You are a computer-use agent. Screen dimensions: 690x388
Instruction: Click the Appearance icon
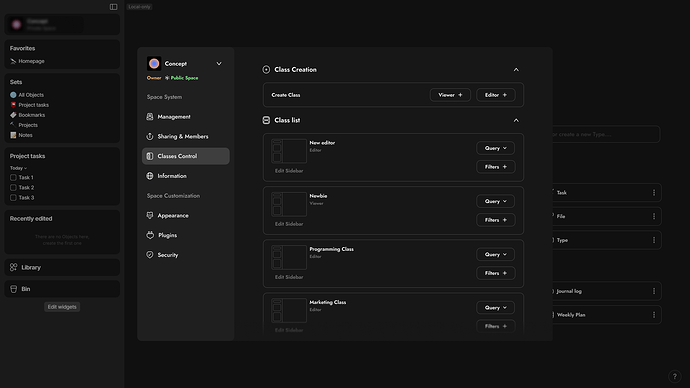pos(150,216)
